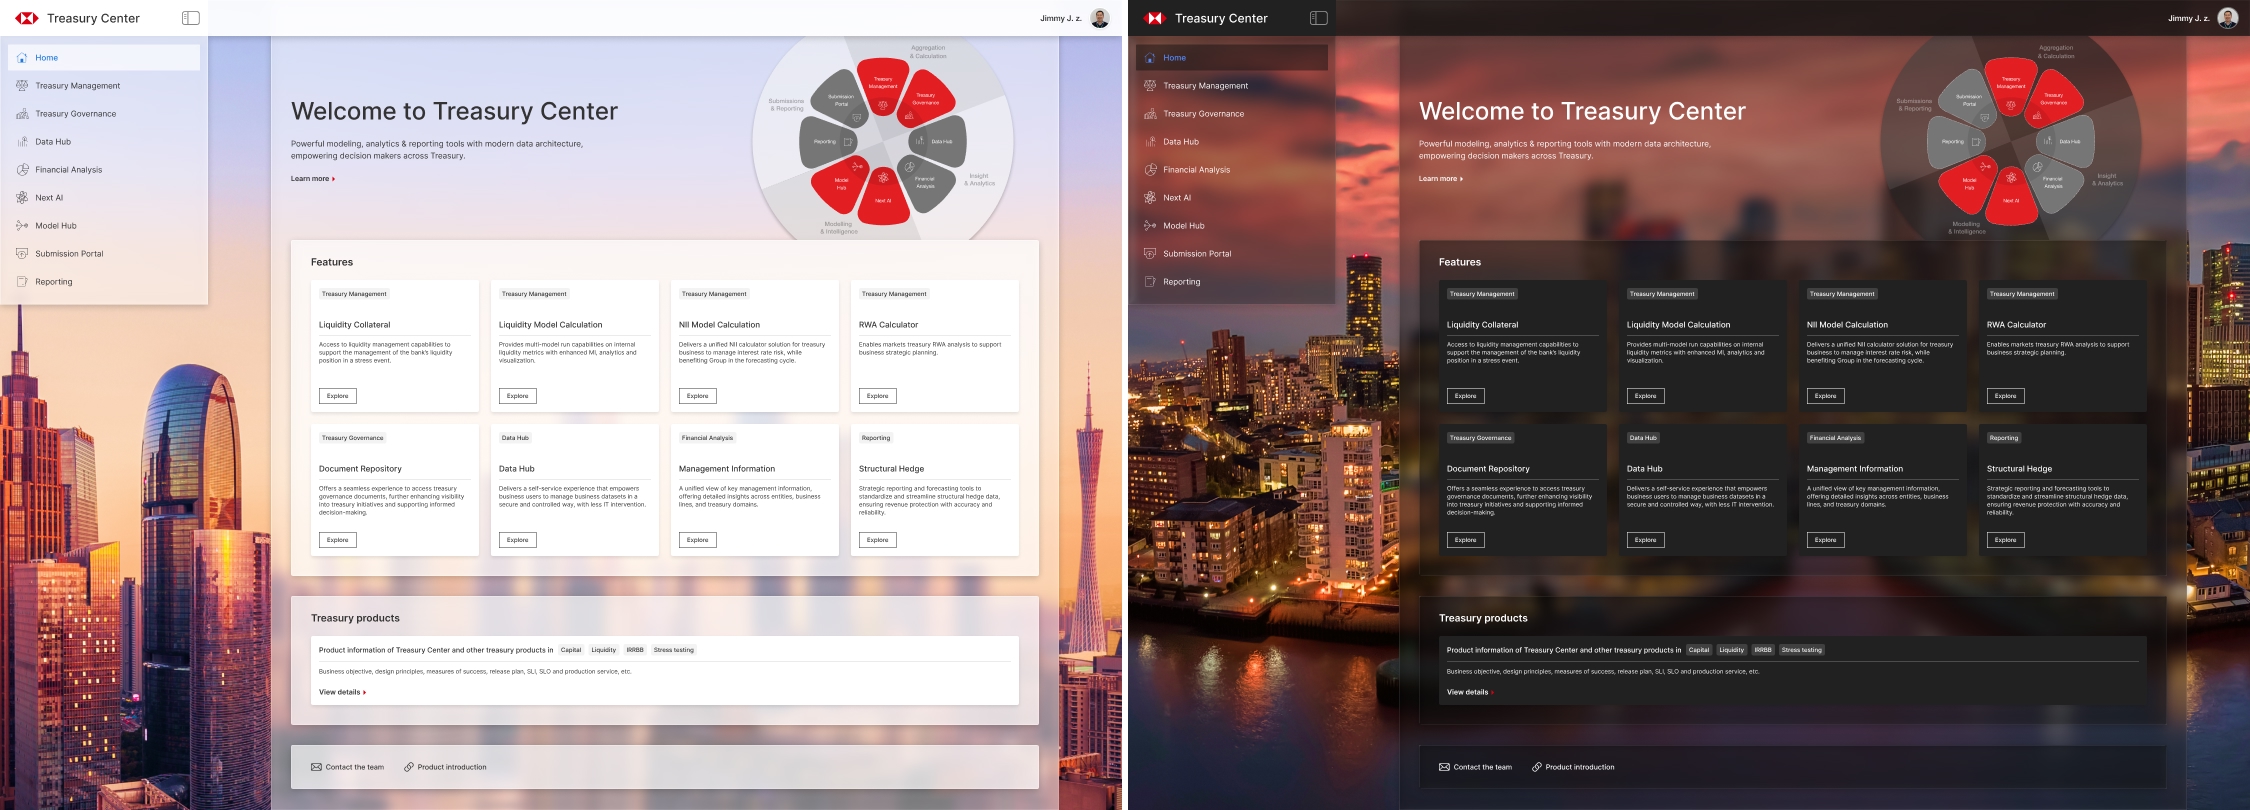Open the Submission Portal icon in the light sidebar
The height and width of the screenshot is (810, 2250).
click(22, 254)
